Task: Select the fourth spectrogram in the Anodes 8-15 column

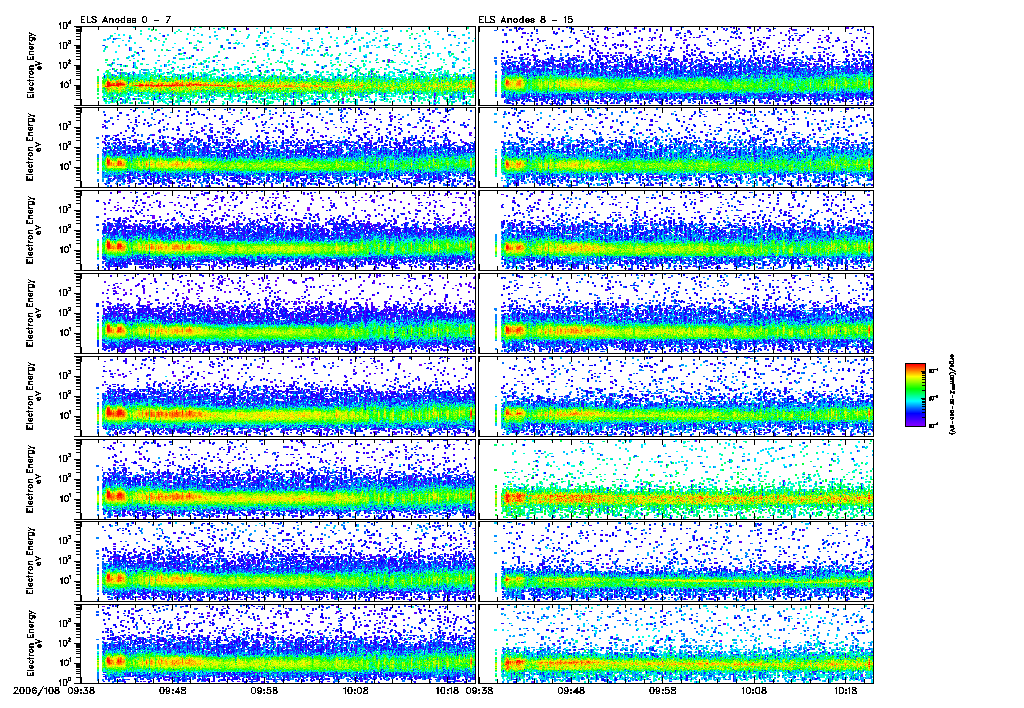Action: [676, 314]
